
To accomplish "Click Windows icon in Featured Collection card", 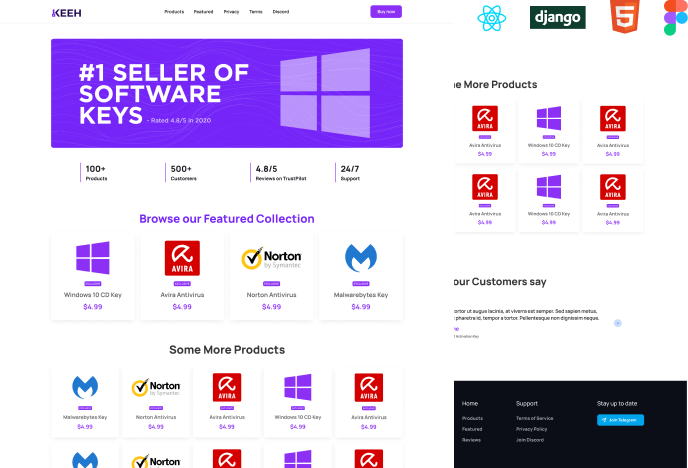I will (x=93, y=257).
